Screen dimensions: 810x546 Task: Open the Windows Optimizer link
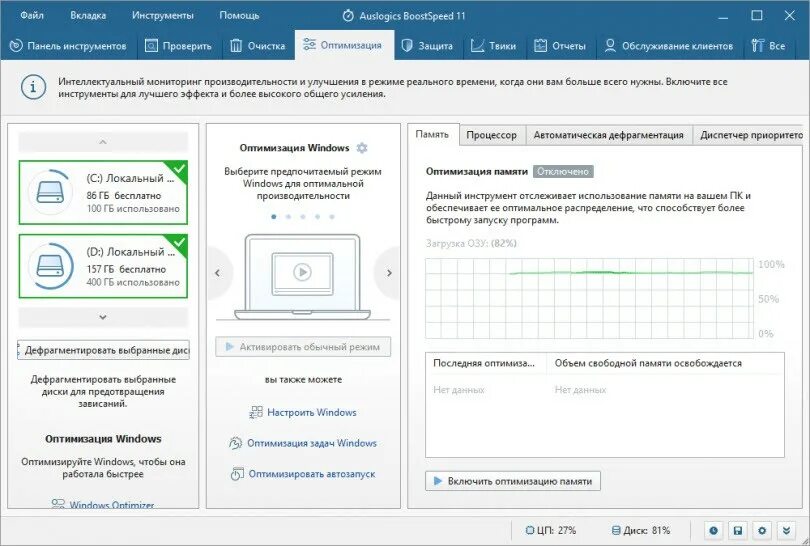point(112,505)
